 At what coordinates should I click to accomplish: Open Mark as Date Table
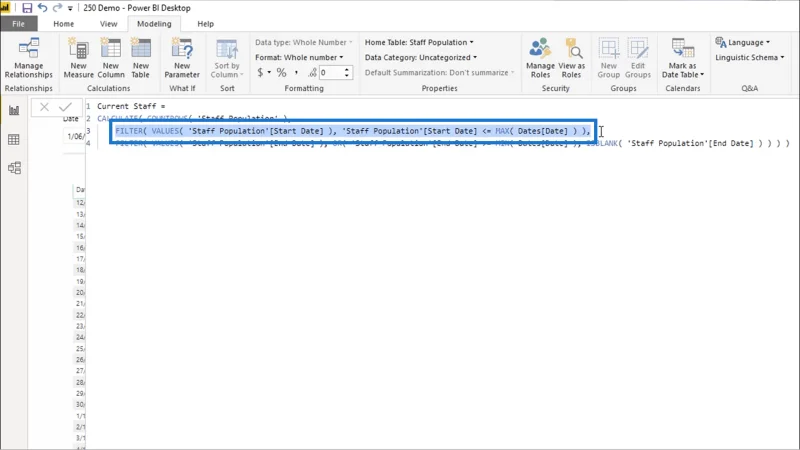683,58
